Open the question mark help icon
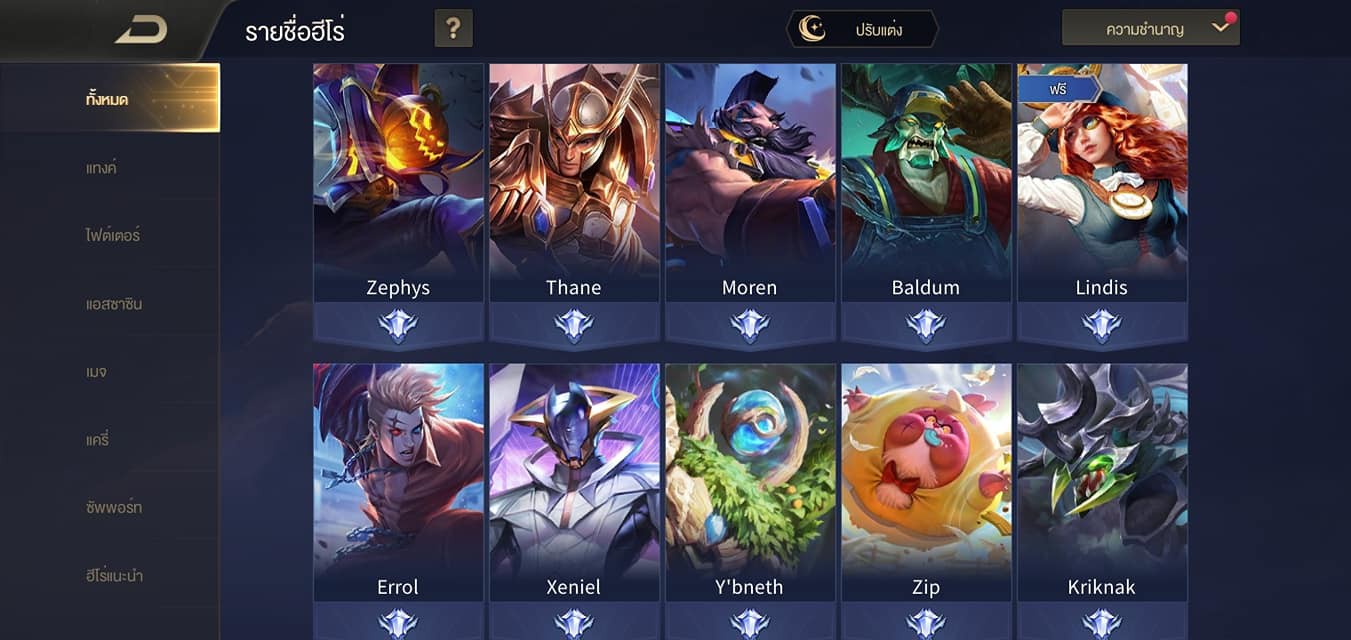1351x640 pixels. [454, 28]
